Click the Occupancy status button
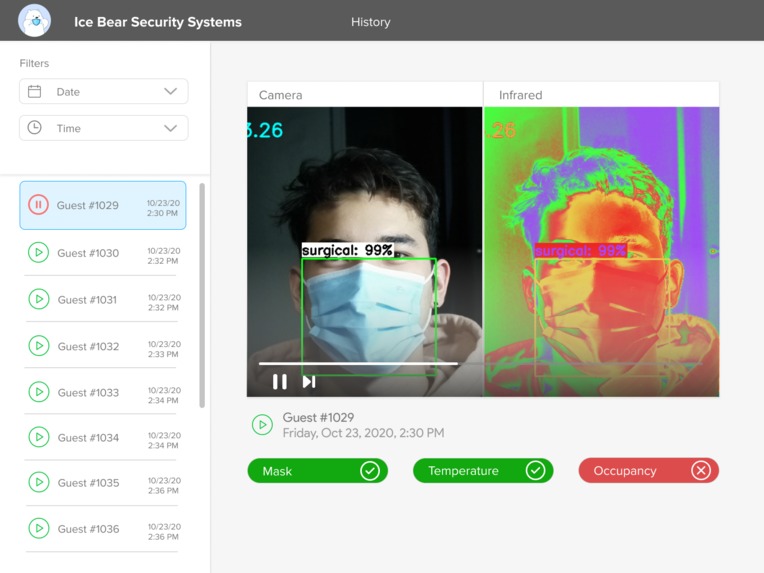 tap(649, 471)
